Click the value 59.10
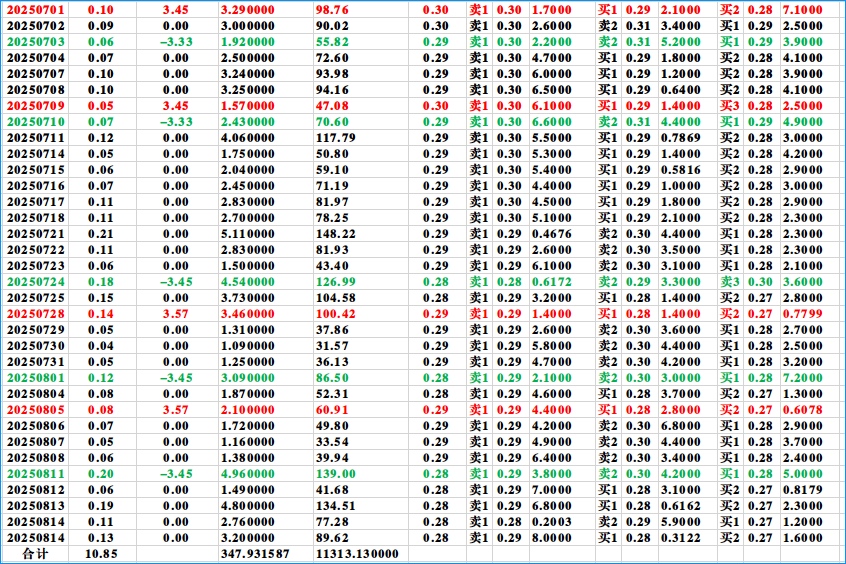Screen dimensions: 846x564 [x=332, y=170]
